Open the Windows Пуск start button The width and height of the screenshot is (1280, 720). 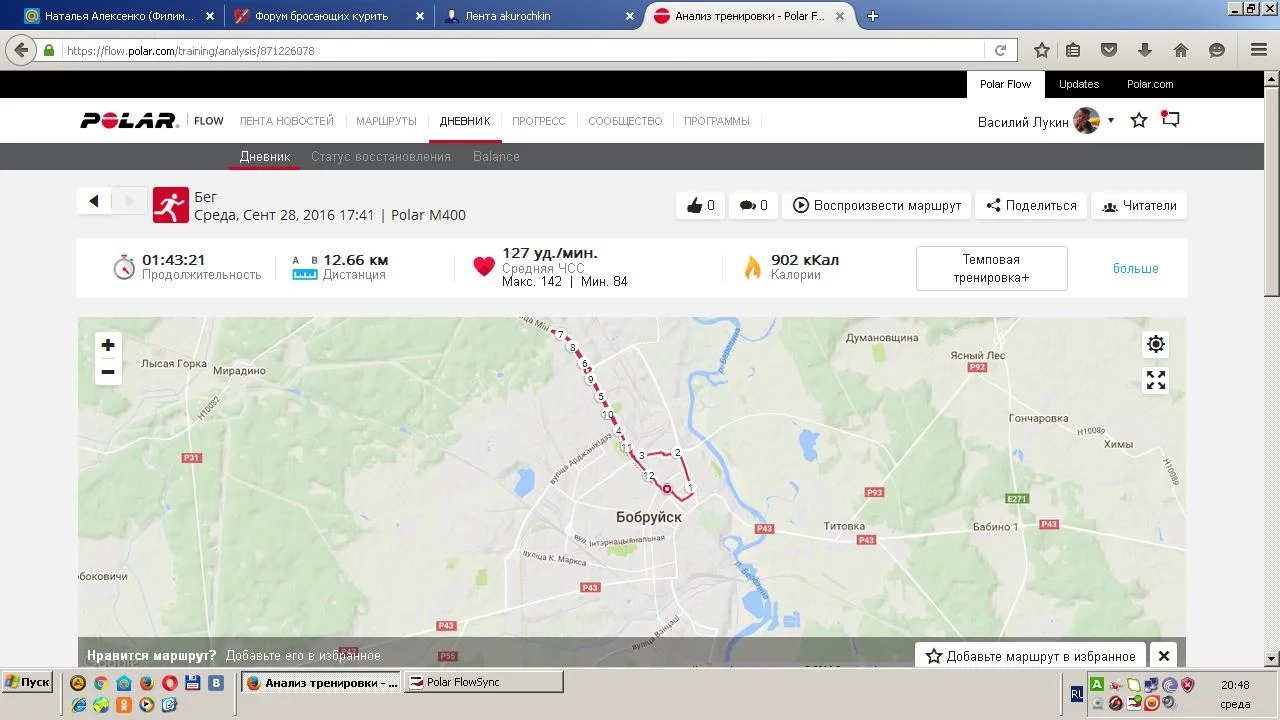tap(28, 682)
